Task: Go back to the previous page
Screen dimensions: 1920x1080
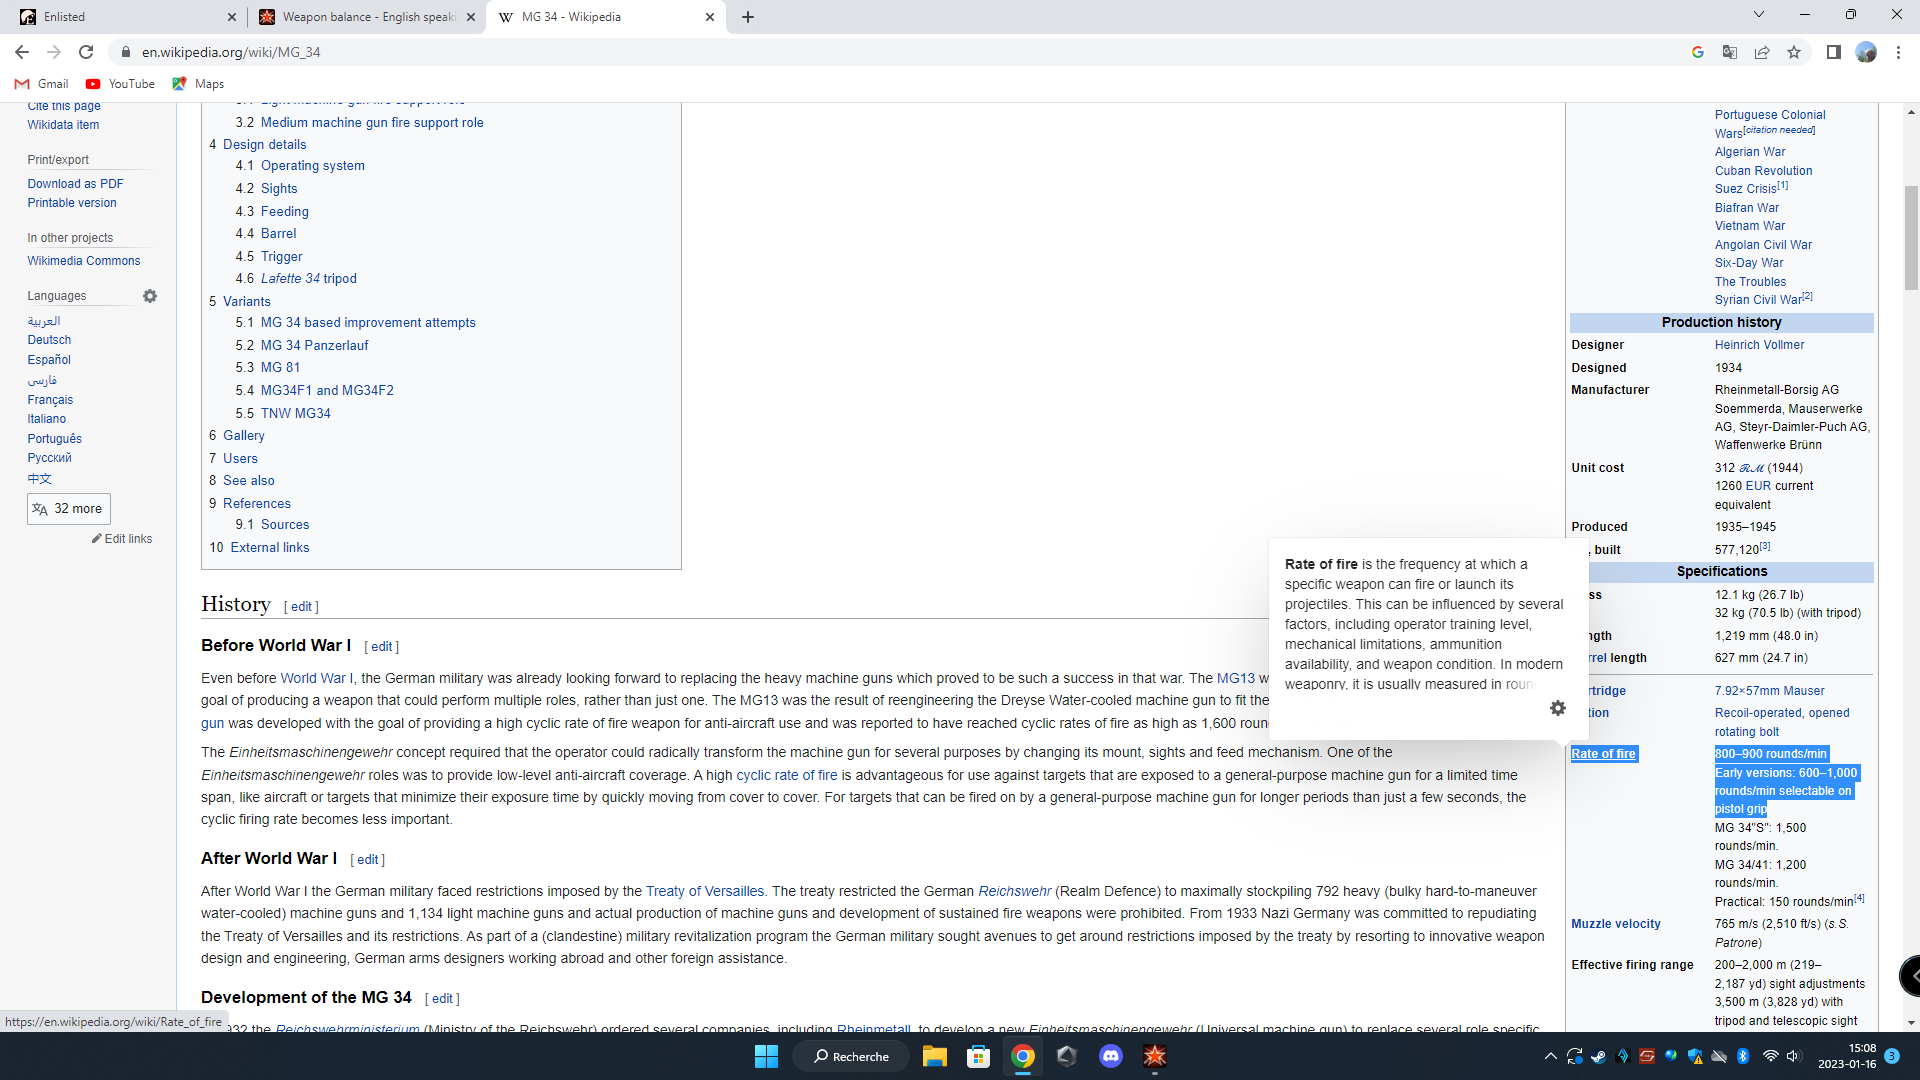Action: coord(22,52)
